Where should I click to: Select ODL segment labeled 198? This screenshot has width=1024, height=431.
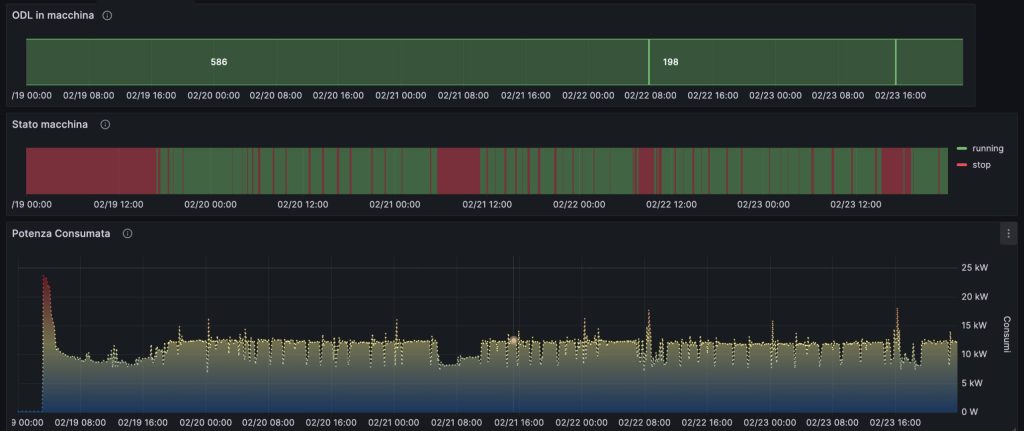[671, 62]
